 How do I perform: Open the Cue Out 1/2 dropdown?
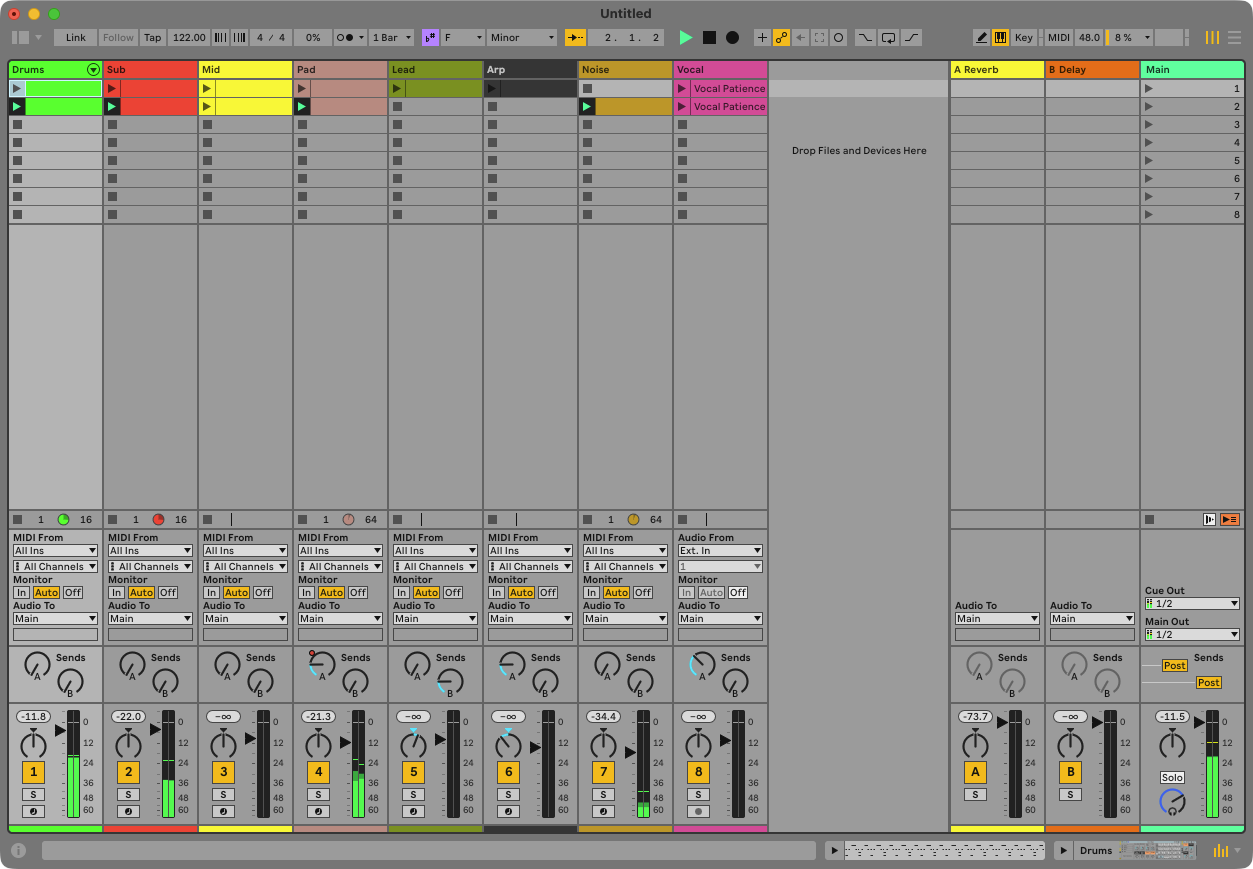click(1192, 603)
